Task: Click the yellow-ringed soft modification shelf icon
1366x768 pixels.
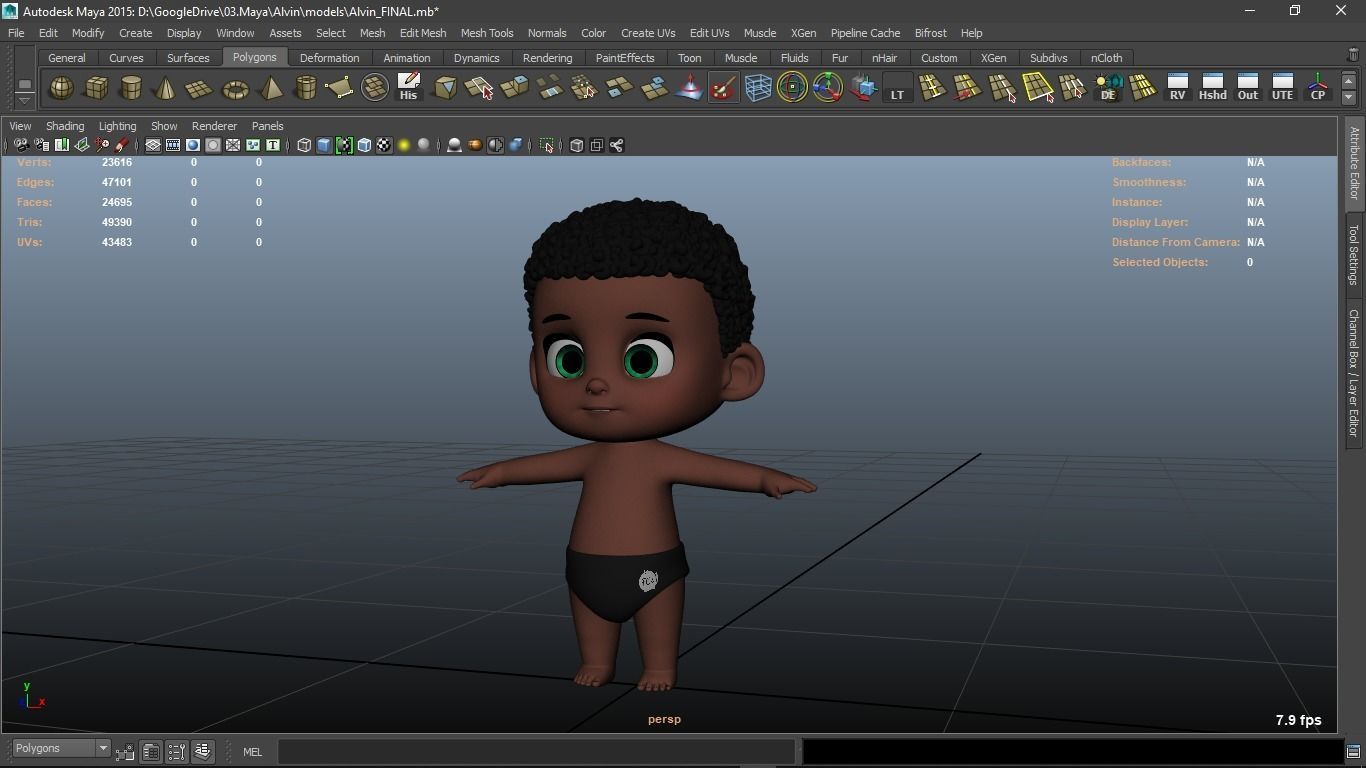Action: (x=792, y=88)
